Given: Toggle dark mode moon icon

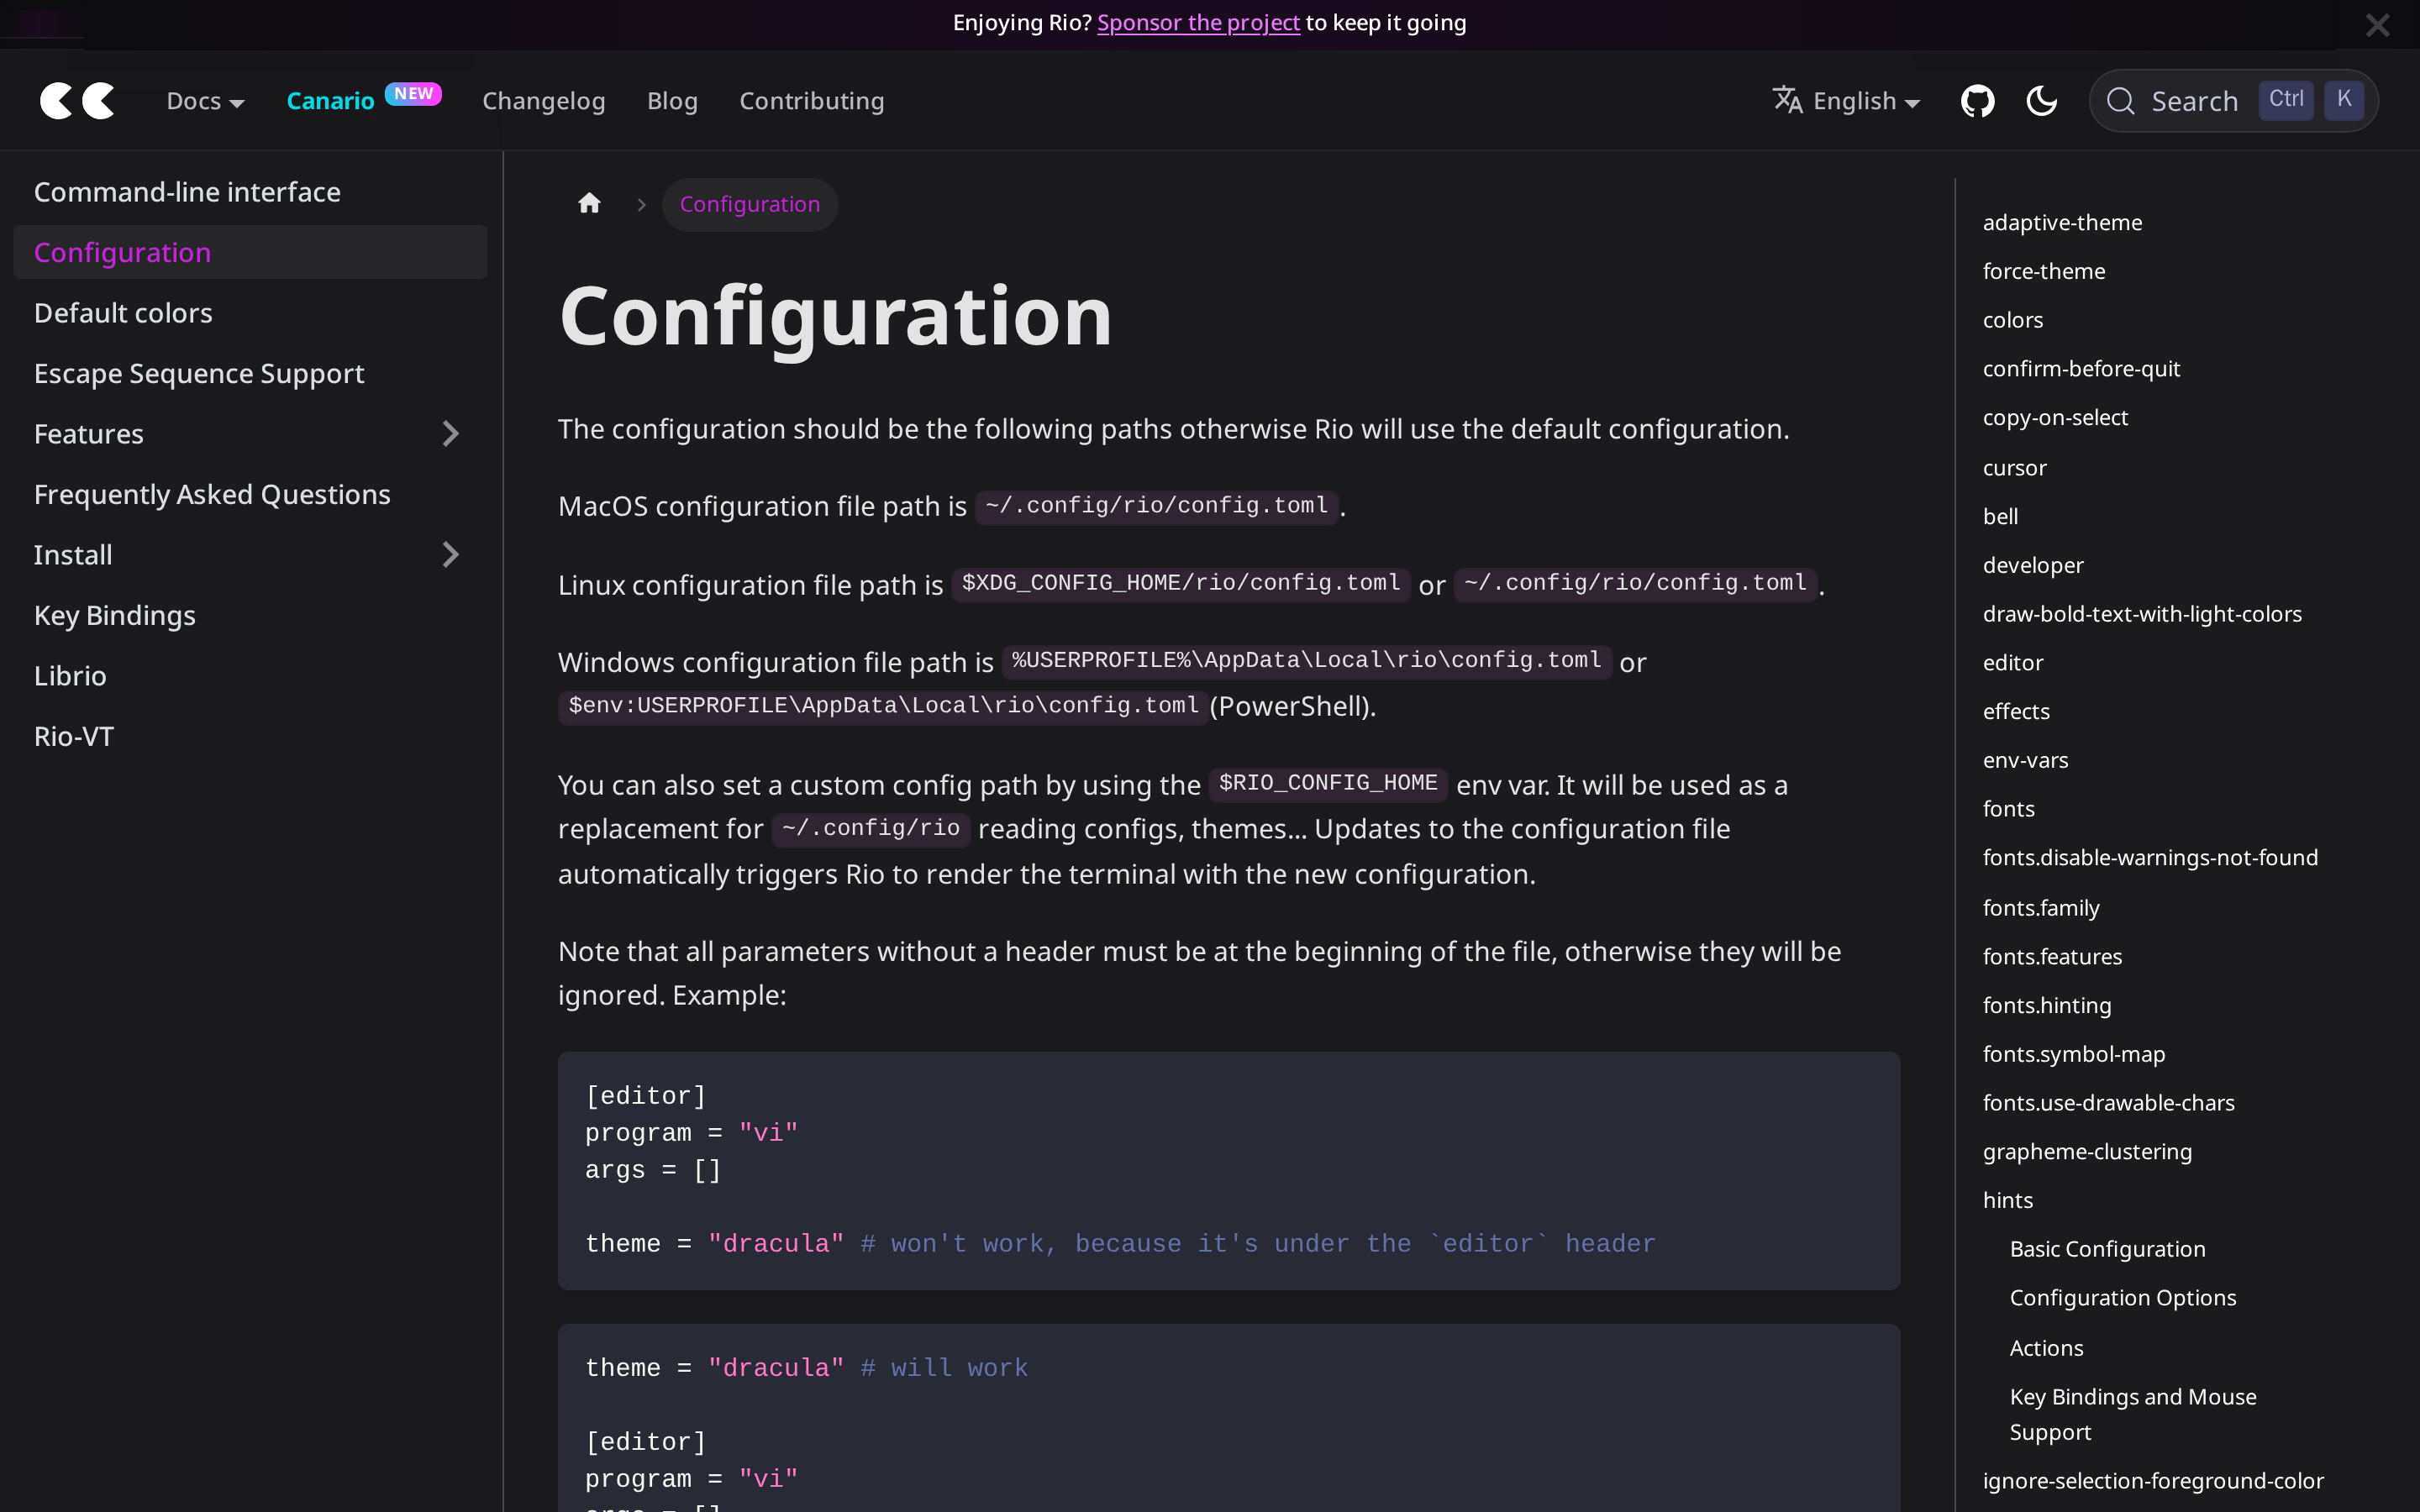Looking at the screenshot, I should point(2041,101).
